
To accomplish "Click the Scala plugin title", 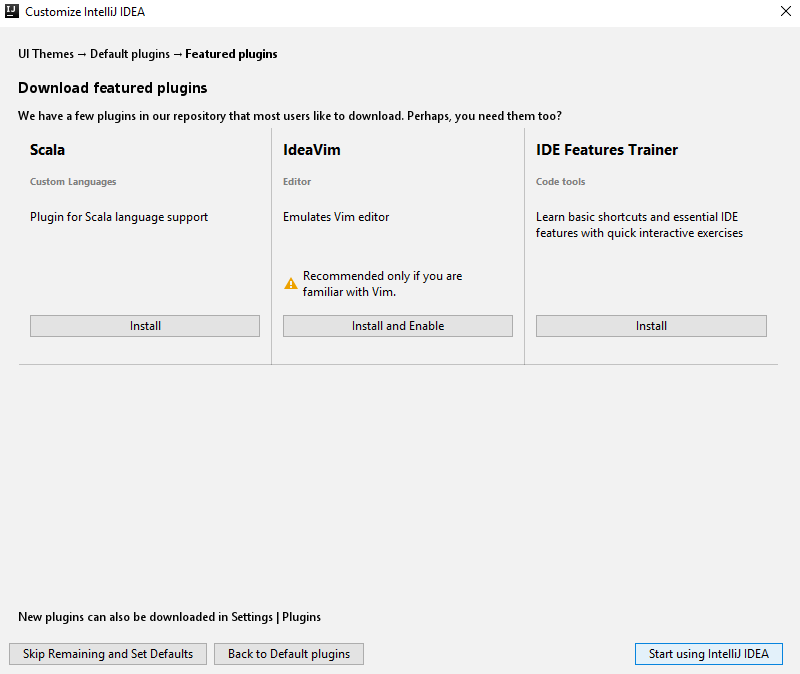I will (x=48, y=150).
